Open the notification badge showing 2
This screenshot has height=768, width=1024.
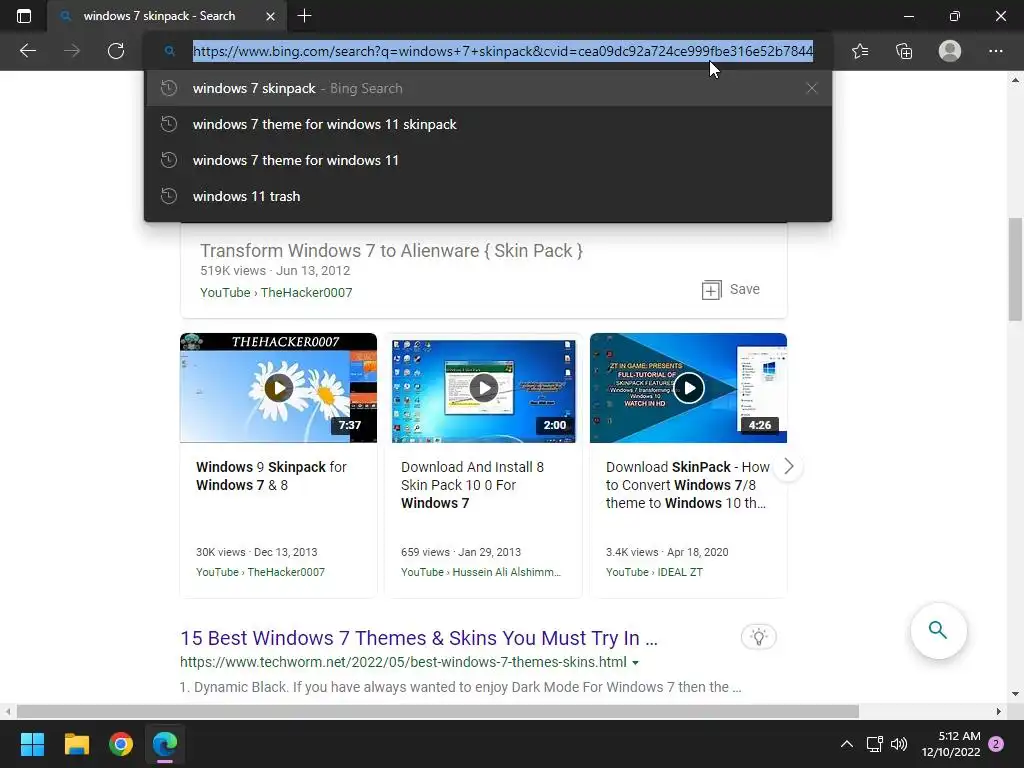(996, 744)
